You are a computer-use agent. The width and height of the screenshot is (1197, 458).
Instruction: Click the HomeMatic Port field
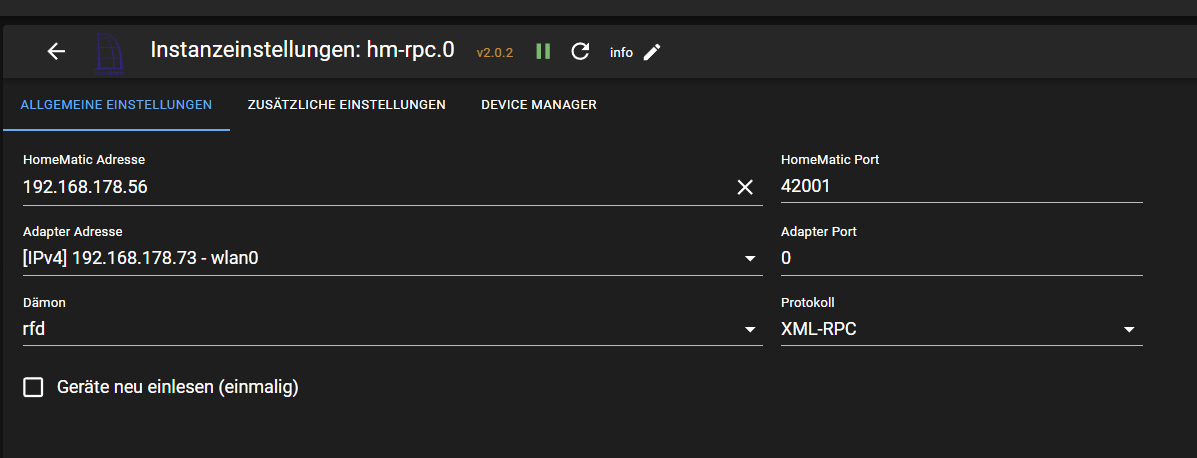[x=960, y=187]
